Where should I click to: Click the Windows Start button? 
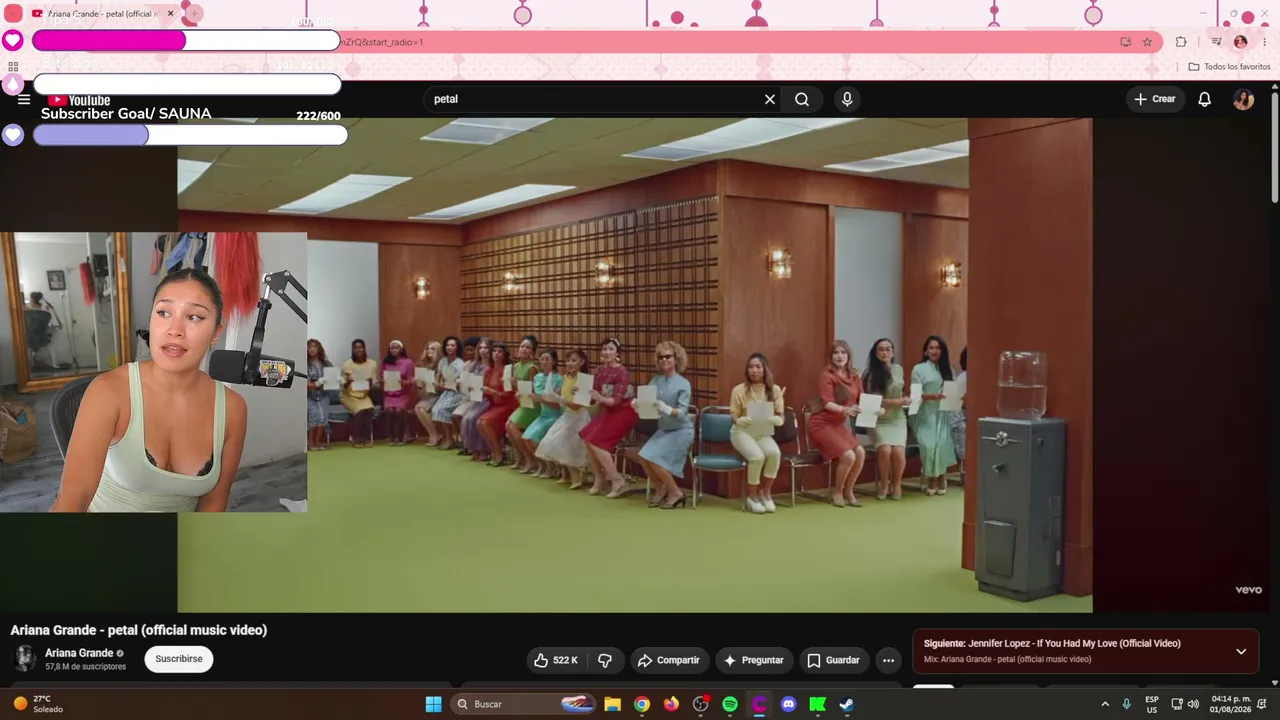click(433, 704)
